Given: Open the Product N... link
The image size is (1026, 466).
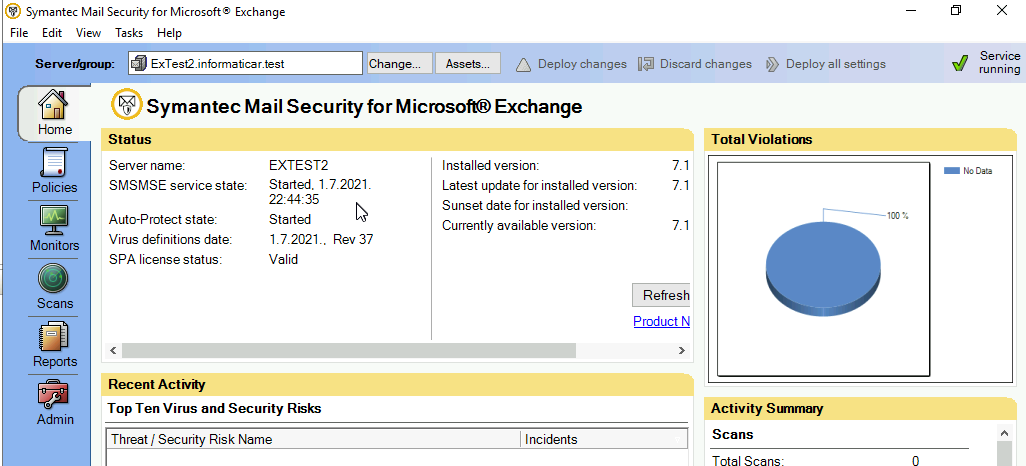Looking at the screenshot, I should [662, 321].
